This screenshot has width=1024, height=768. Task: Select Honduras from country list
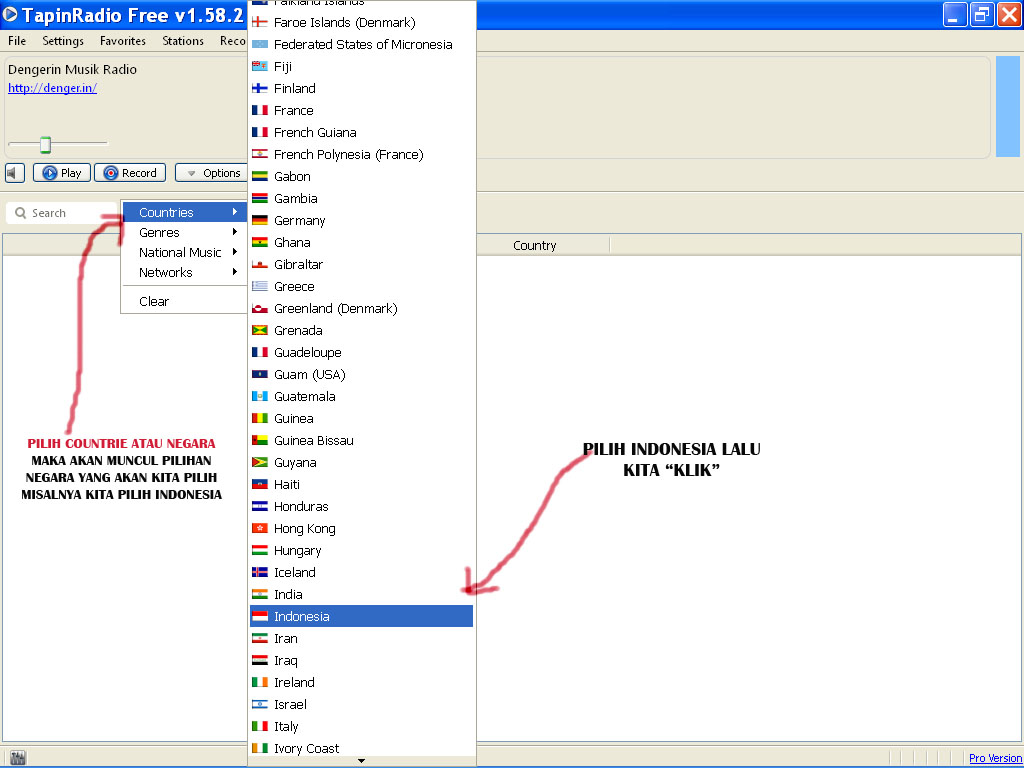click(x=361, y=506)
